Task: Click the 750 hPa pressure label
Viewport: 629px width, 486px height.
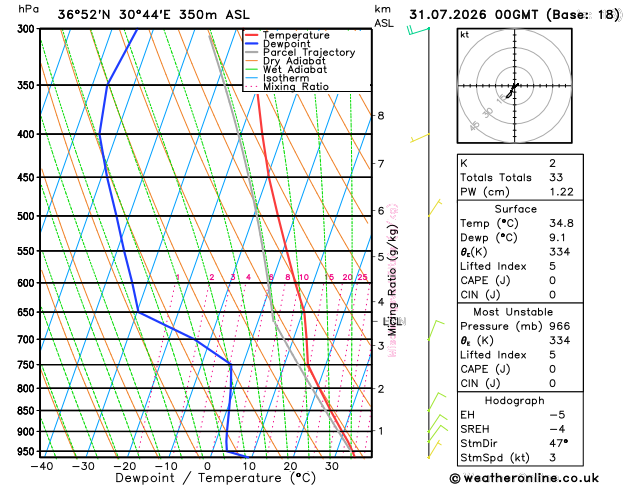Action: pos(28,365)
